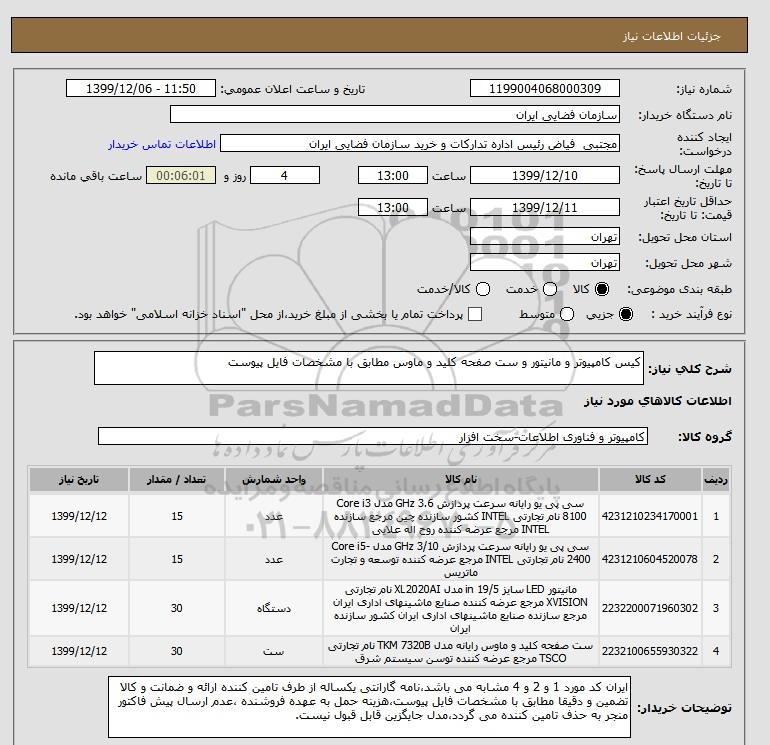Click the delivery city field تهران
This screenshot has width=770, height=745.
tap(545, 263)
